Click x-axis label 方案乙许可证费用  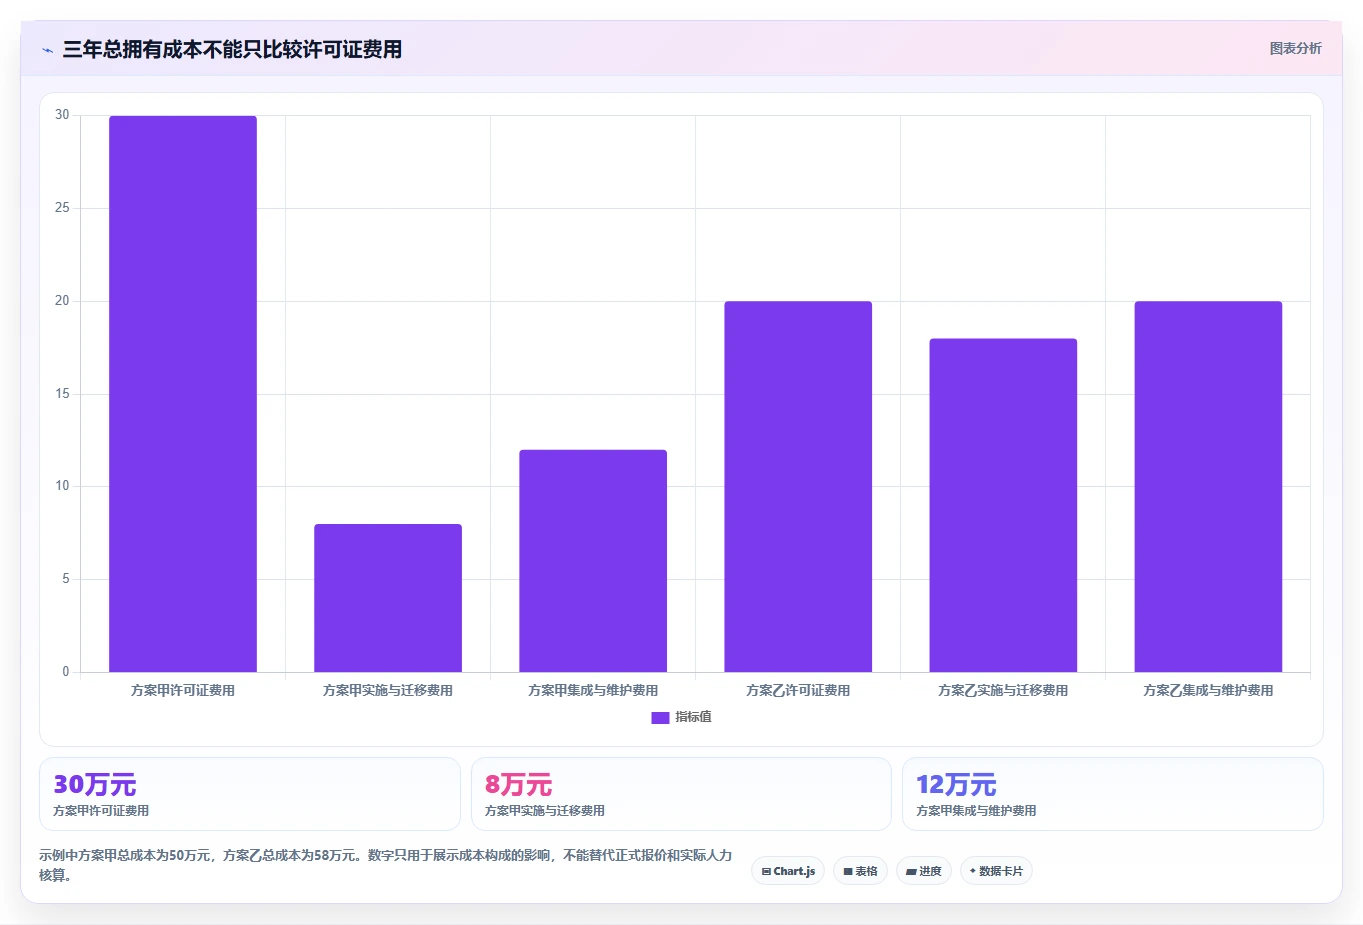coord(798,690)
